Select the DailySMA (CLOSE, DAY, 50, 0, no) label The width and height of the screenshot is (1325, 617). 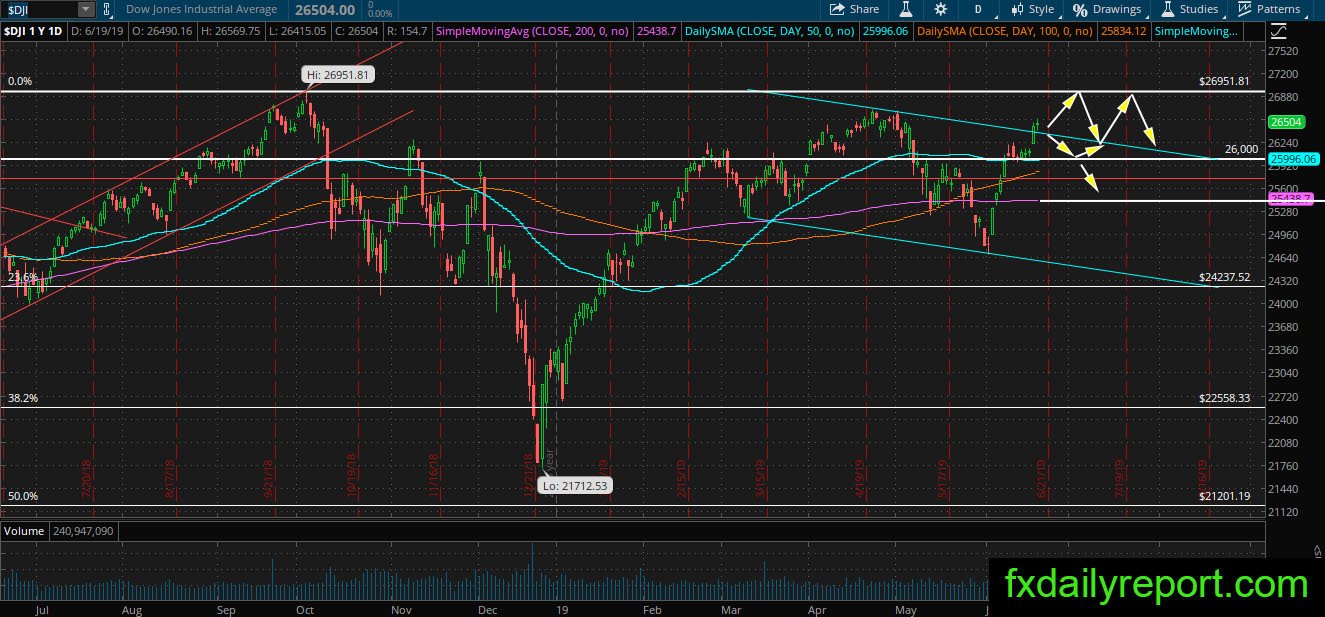coord(770,32)
